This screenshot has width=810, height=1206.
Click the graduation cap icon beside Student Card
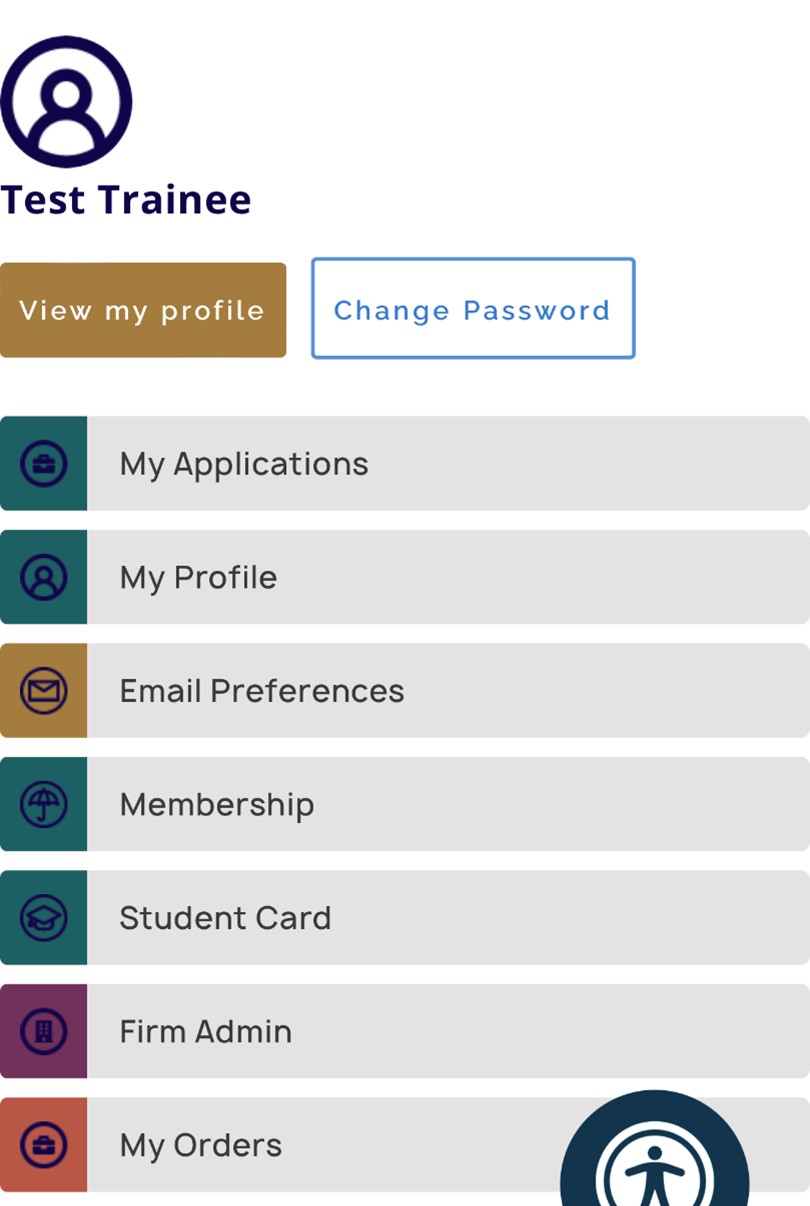[44, 918]
